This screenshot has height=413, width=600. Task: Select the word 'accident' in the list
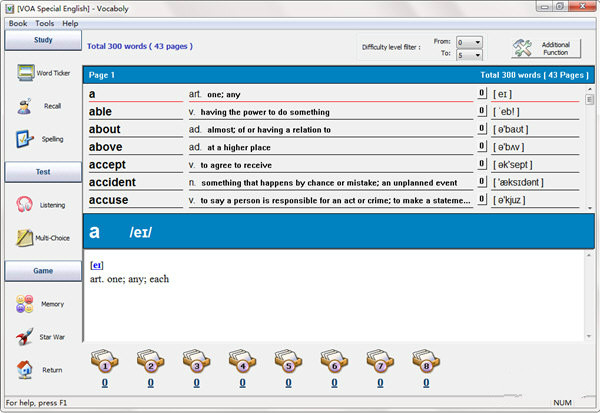(112, 182)
